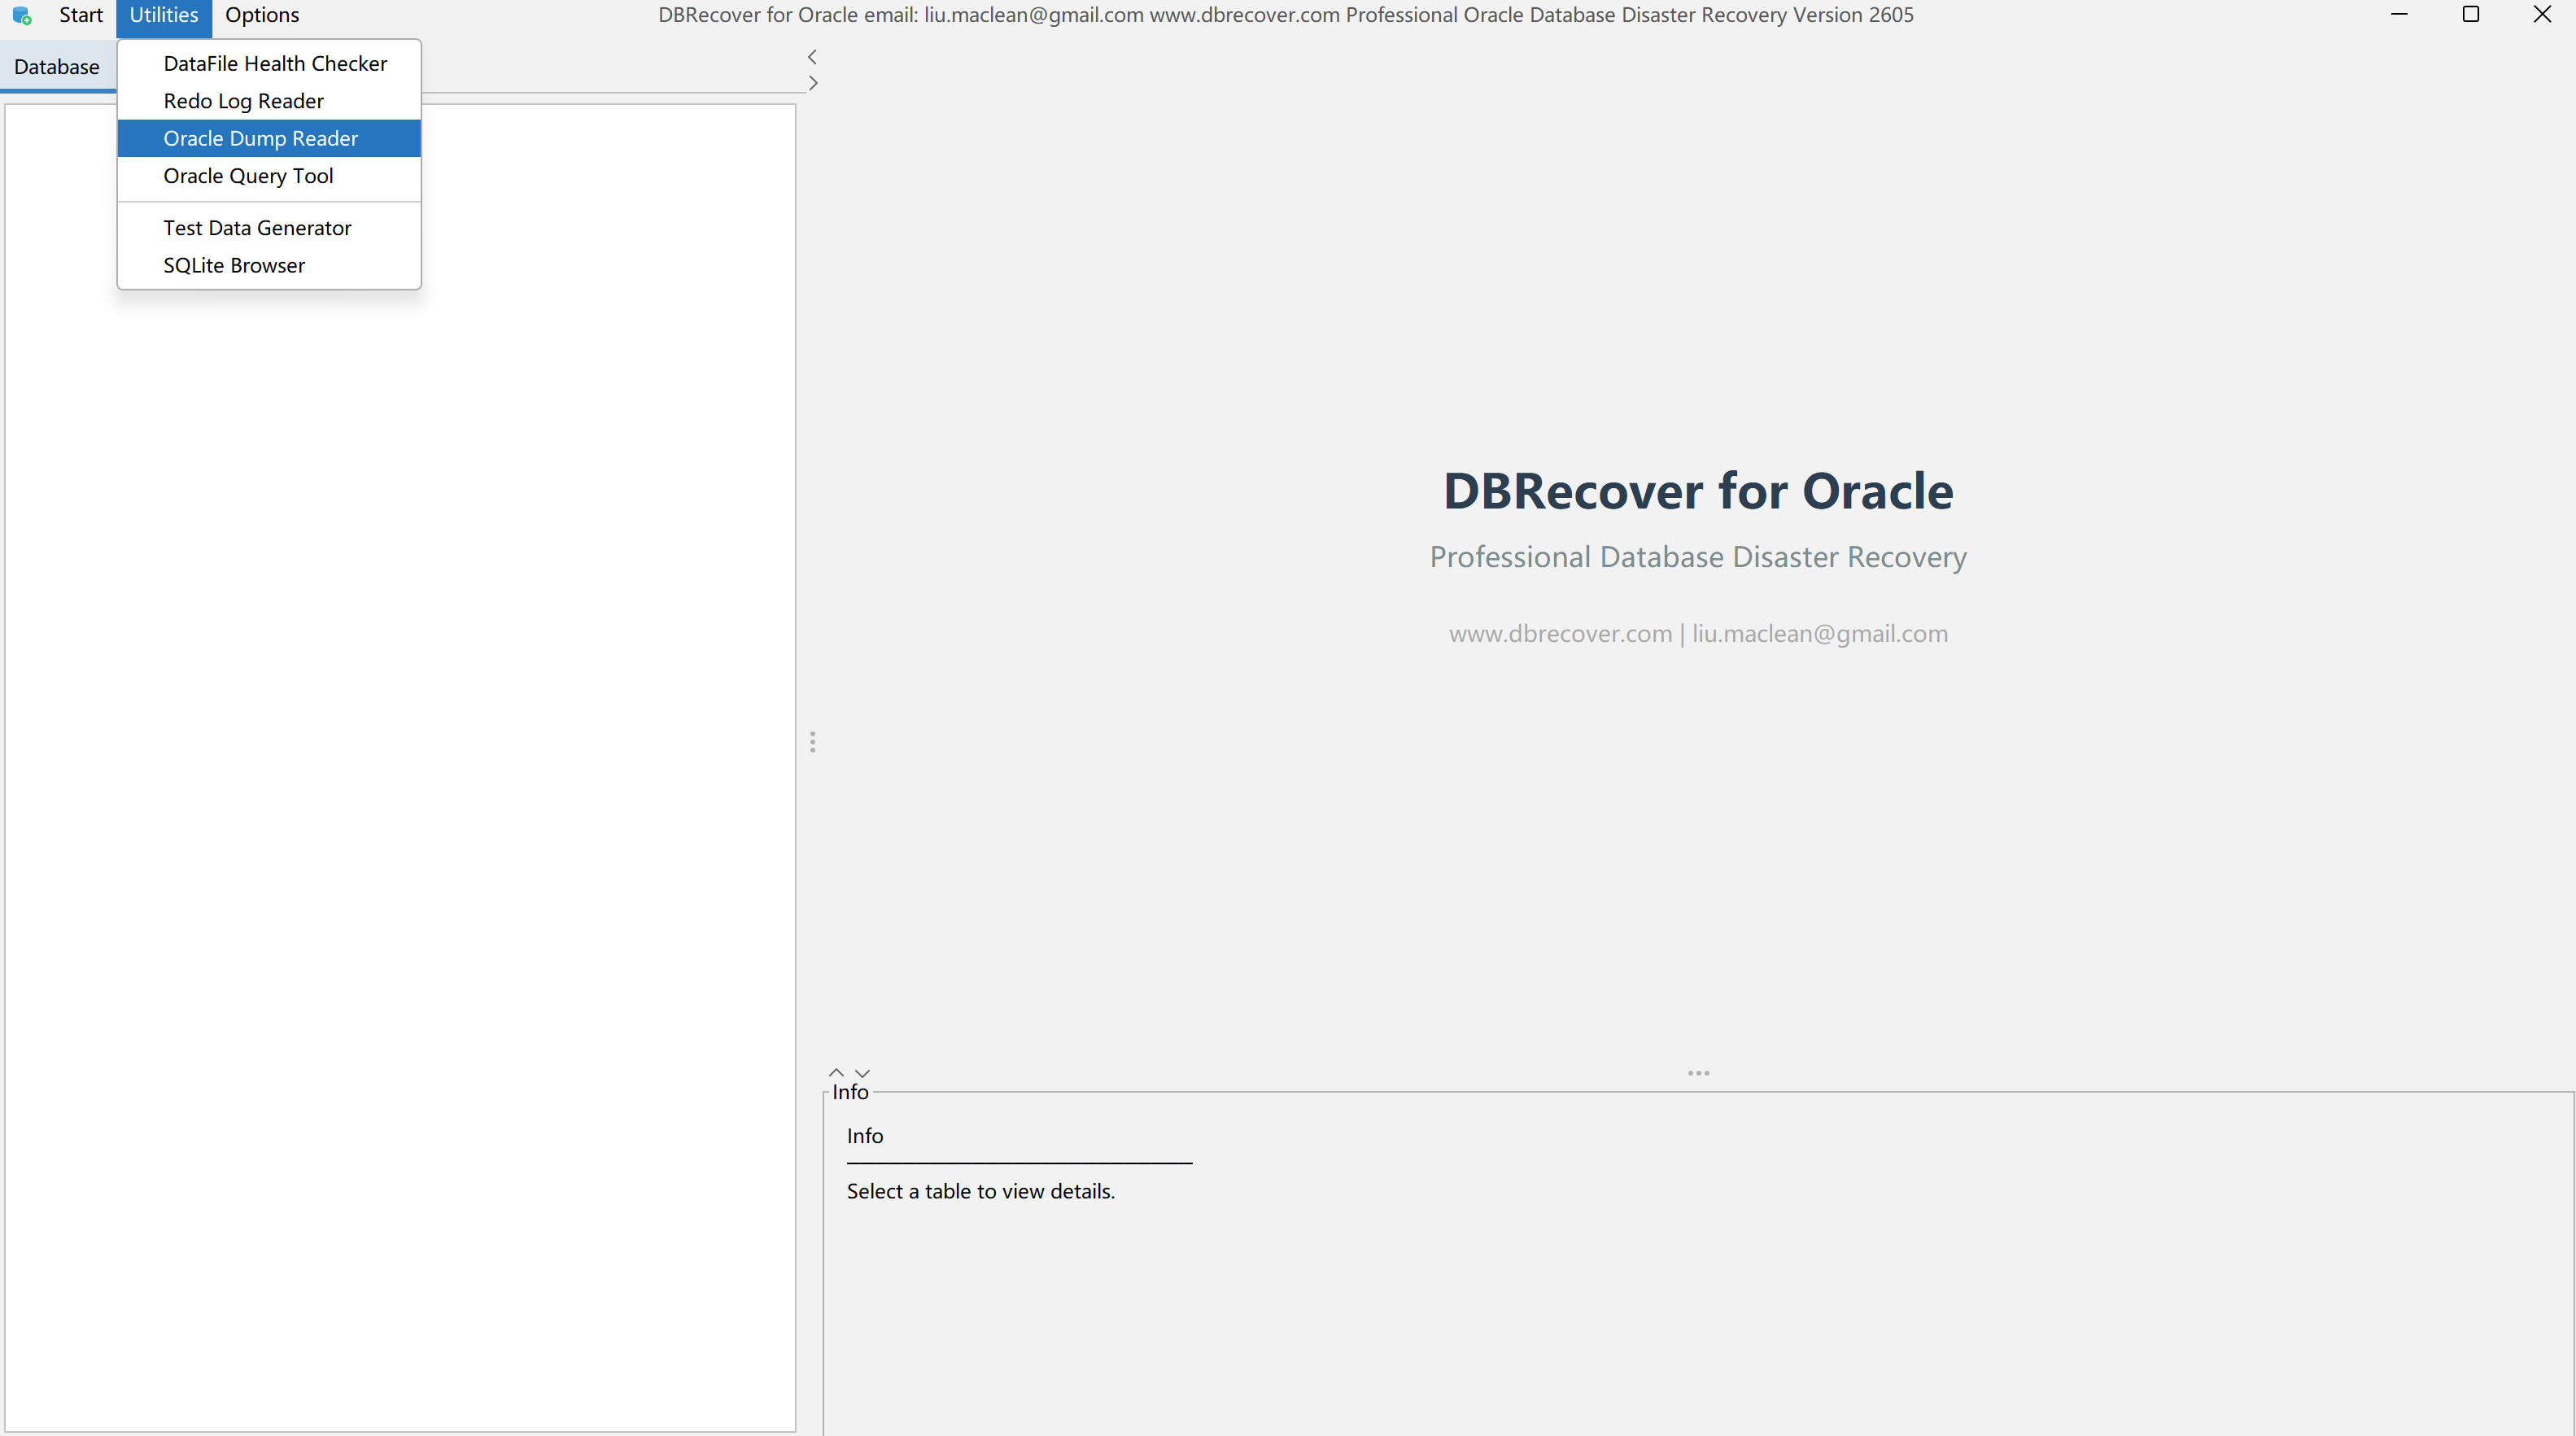The image size is (2576, 1436).
Task: Switch to the Database tab
Action: tap(57, 67)
